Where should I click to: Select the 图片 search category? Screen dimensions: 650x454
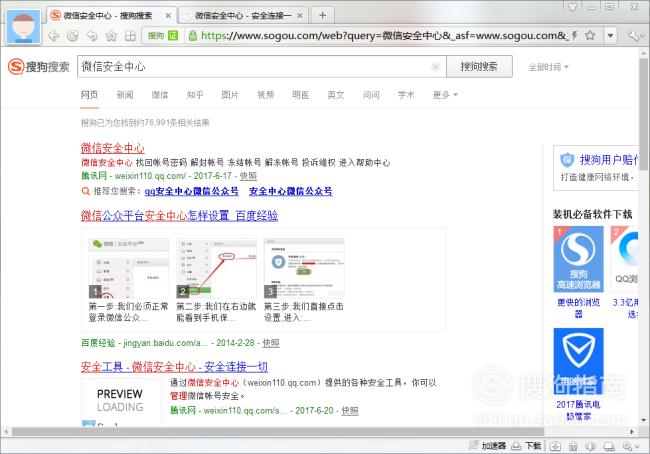pos(230,95)
